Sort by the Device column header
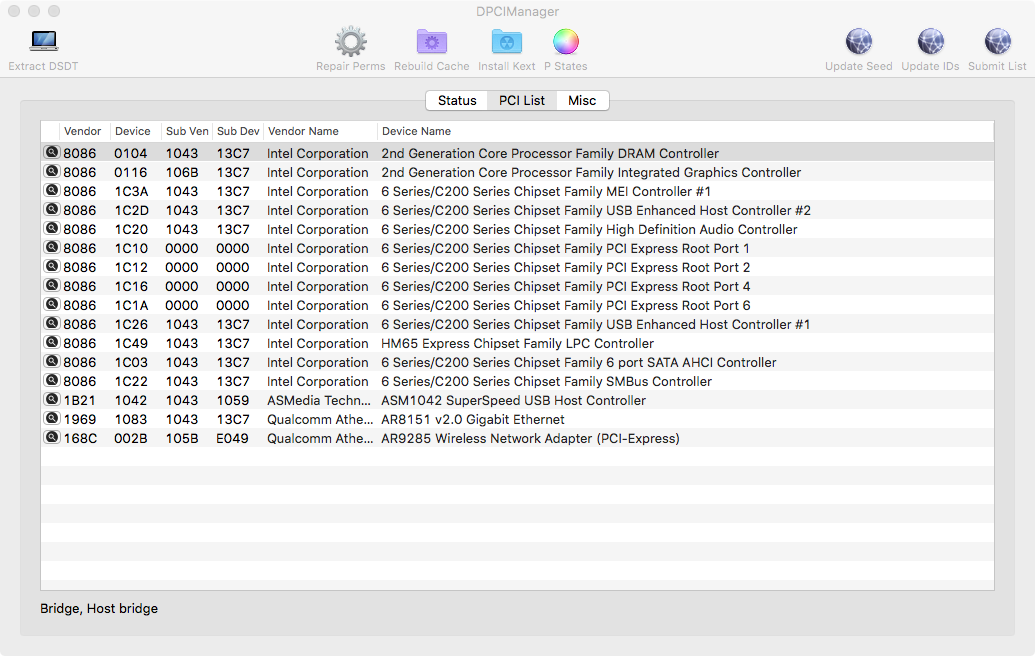Screen dimensions: 1035x656 pos(133,131)
